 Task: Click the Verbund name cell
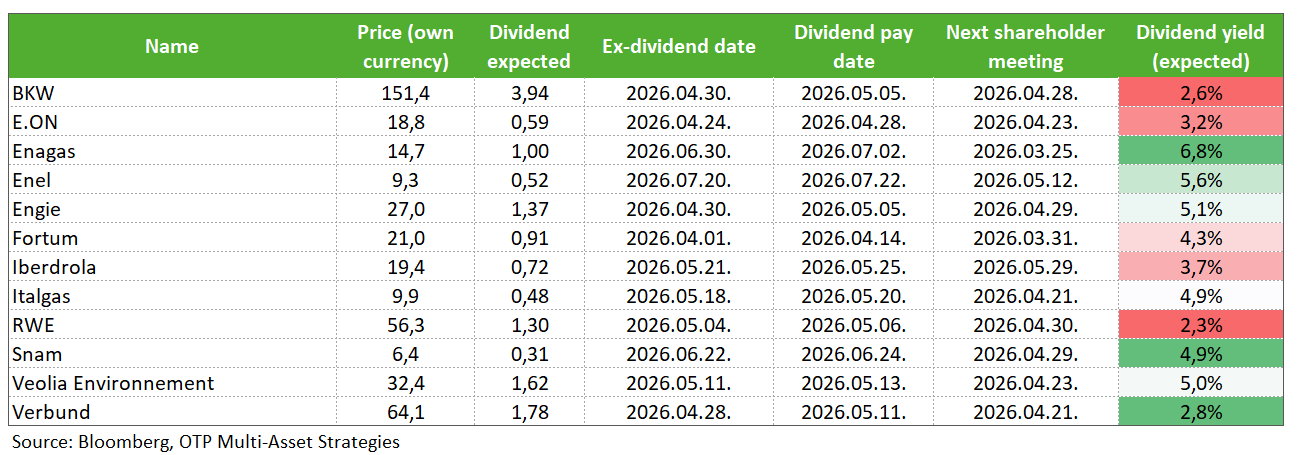[x=171, y=412]
